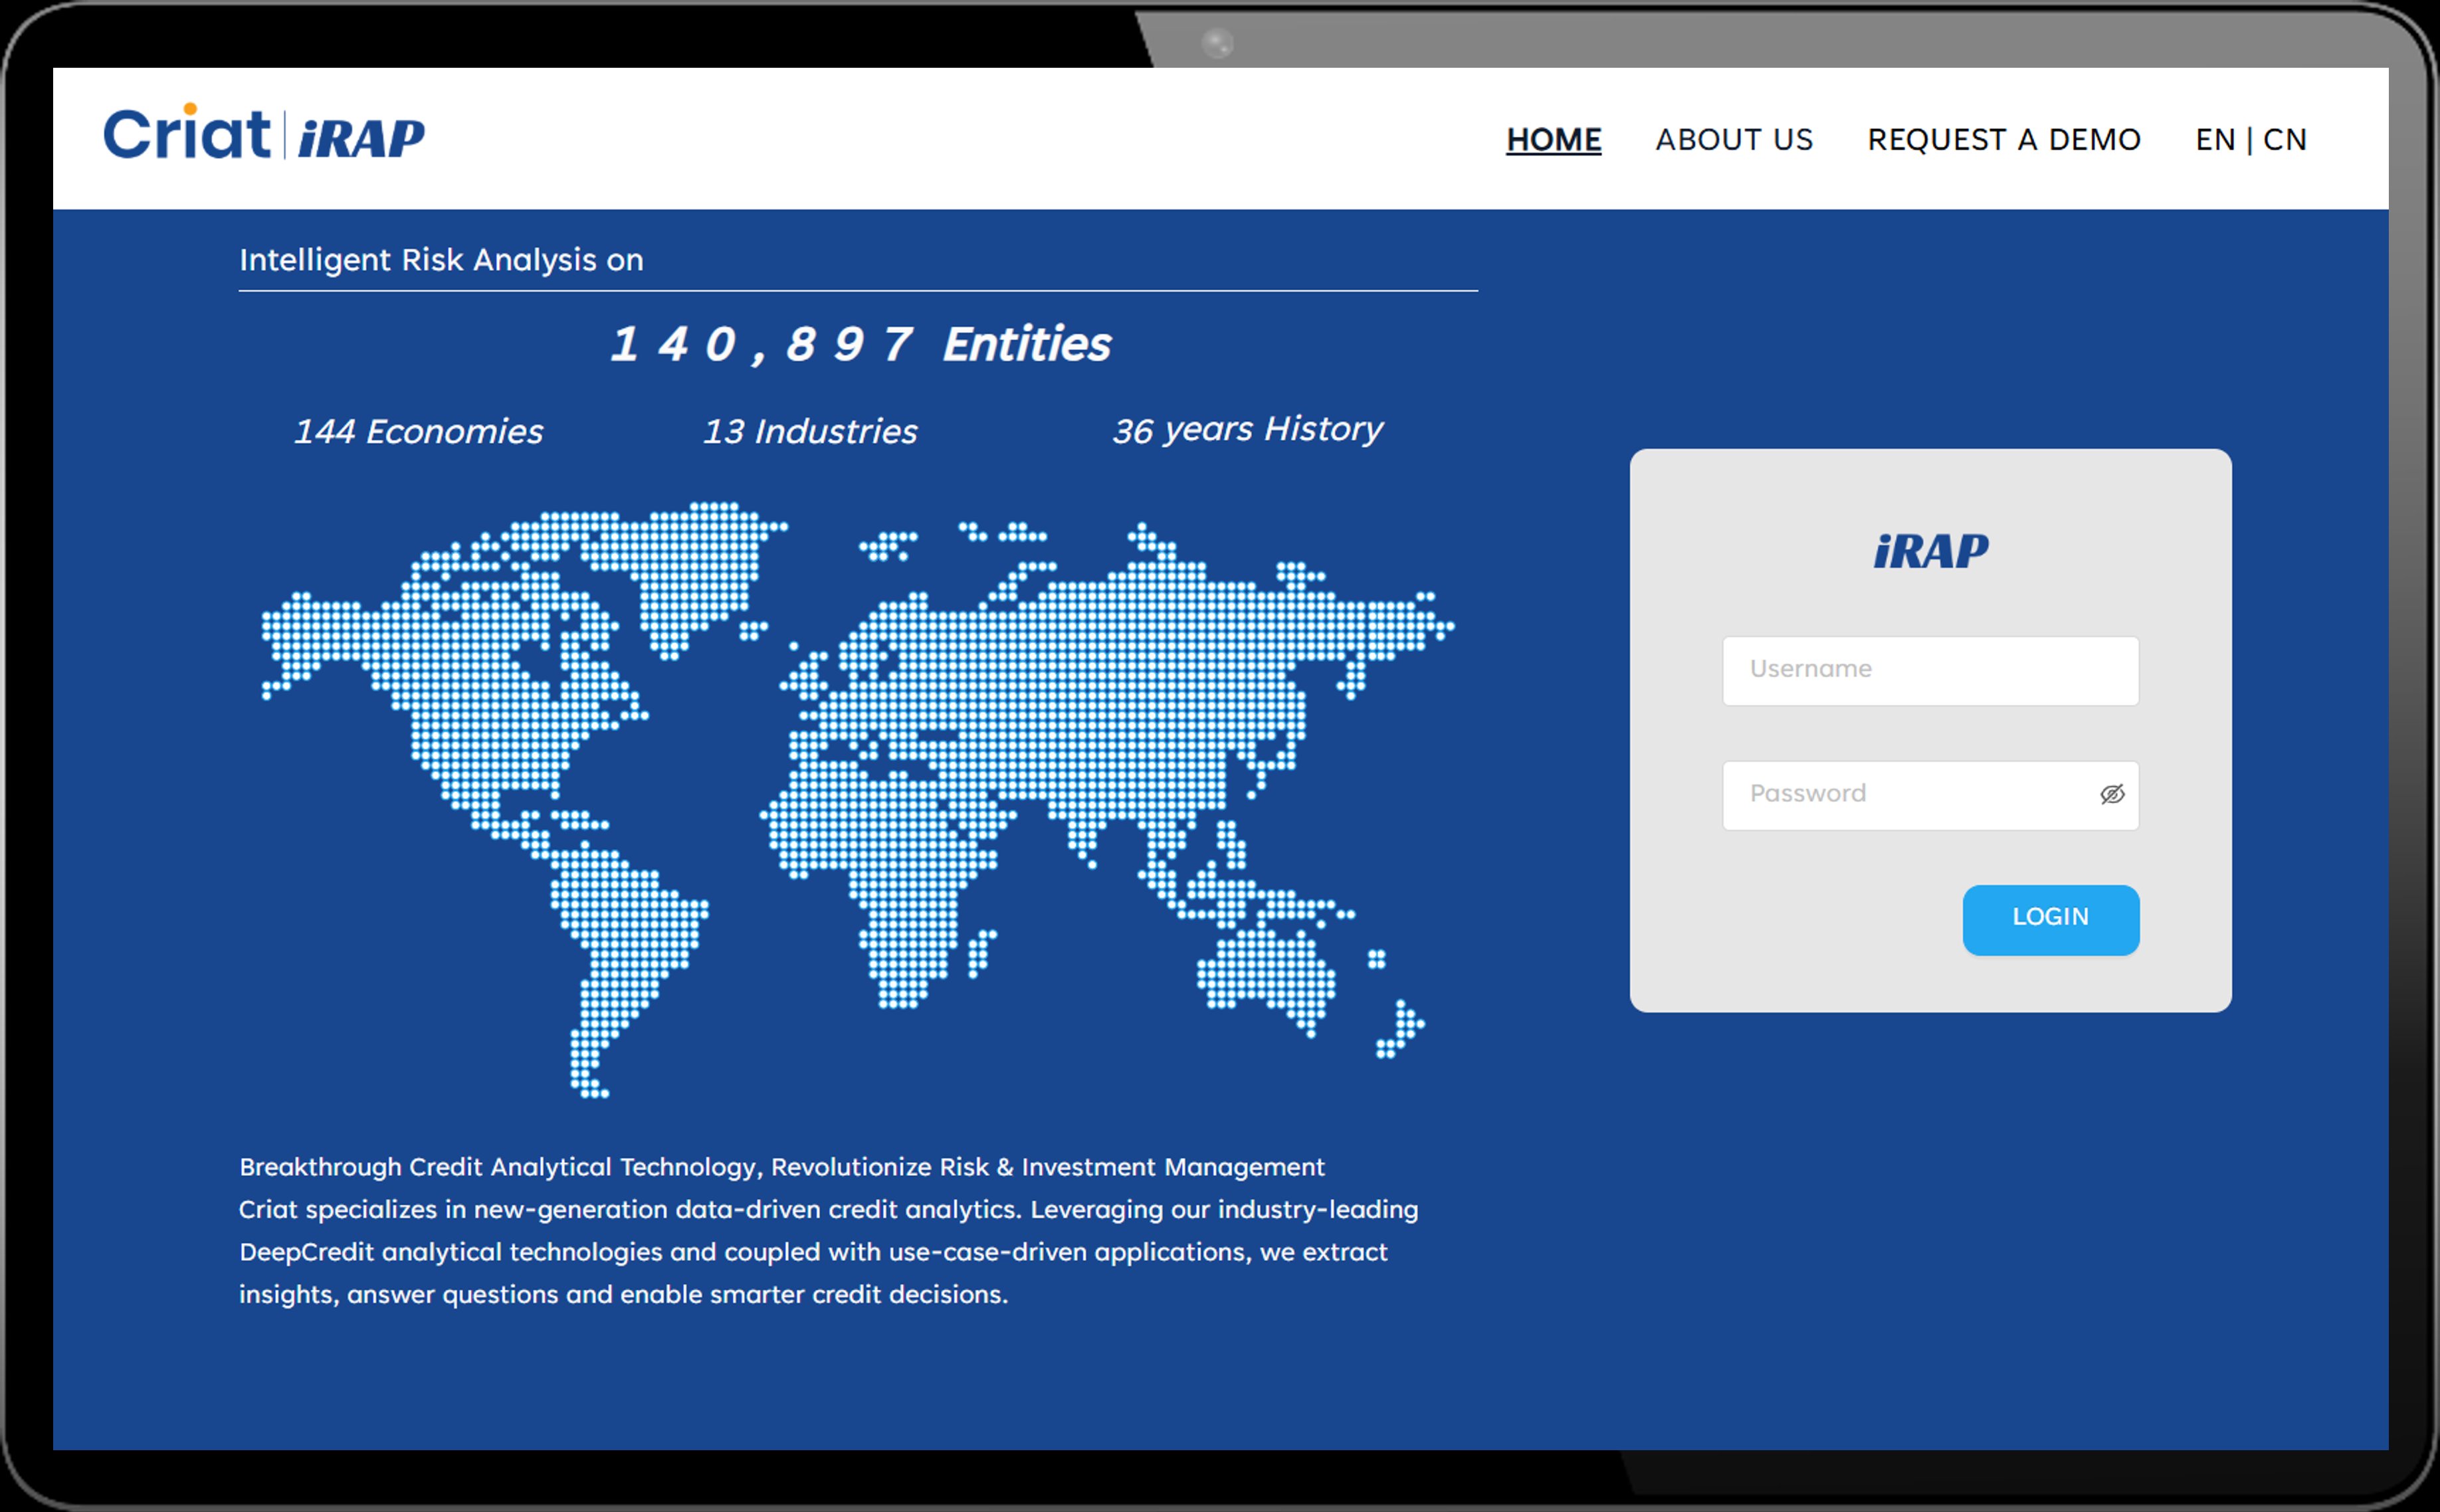Toggle password visibility eye icon
The image size is (2440, 1512).
click(x=2112, y=794)
